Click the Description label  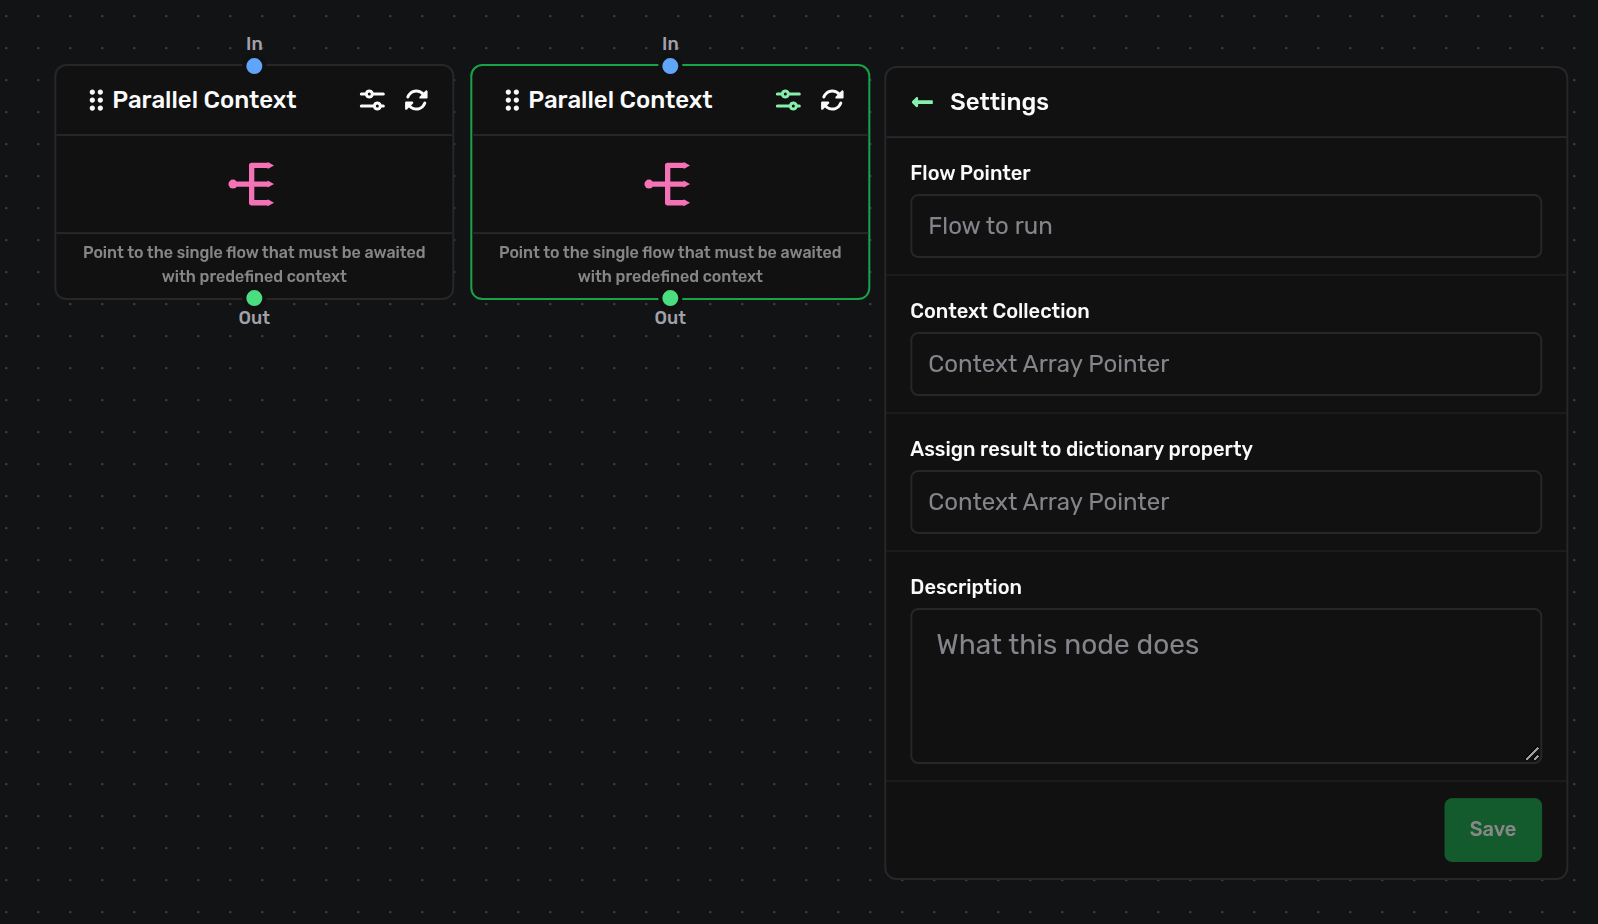pyautogui.click(x=966, y=587)
